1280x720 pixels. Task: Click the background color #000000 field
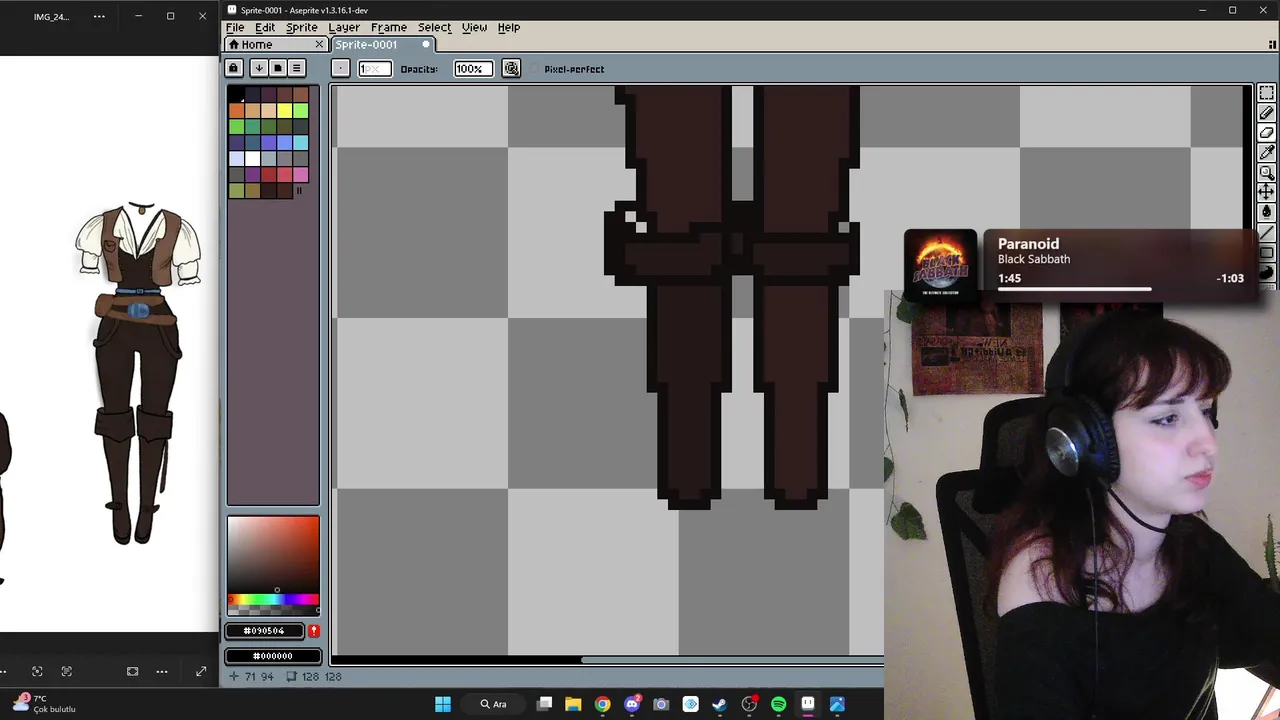click(273, 656)
